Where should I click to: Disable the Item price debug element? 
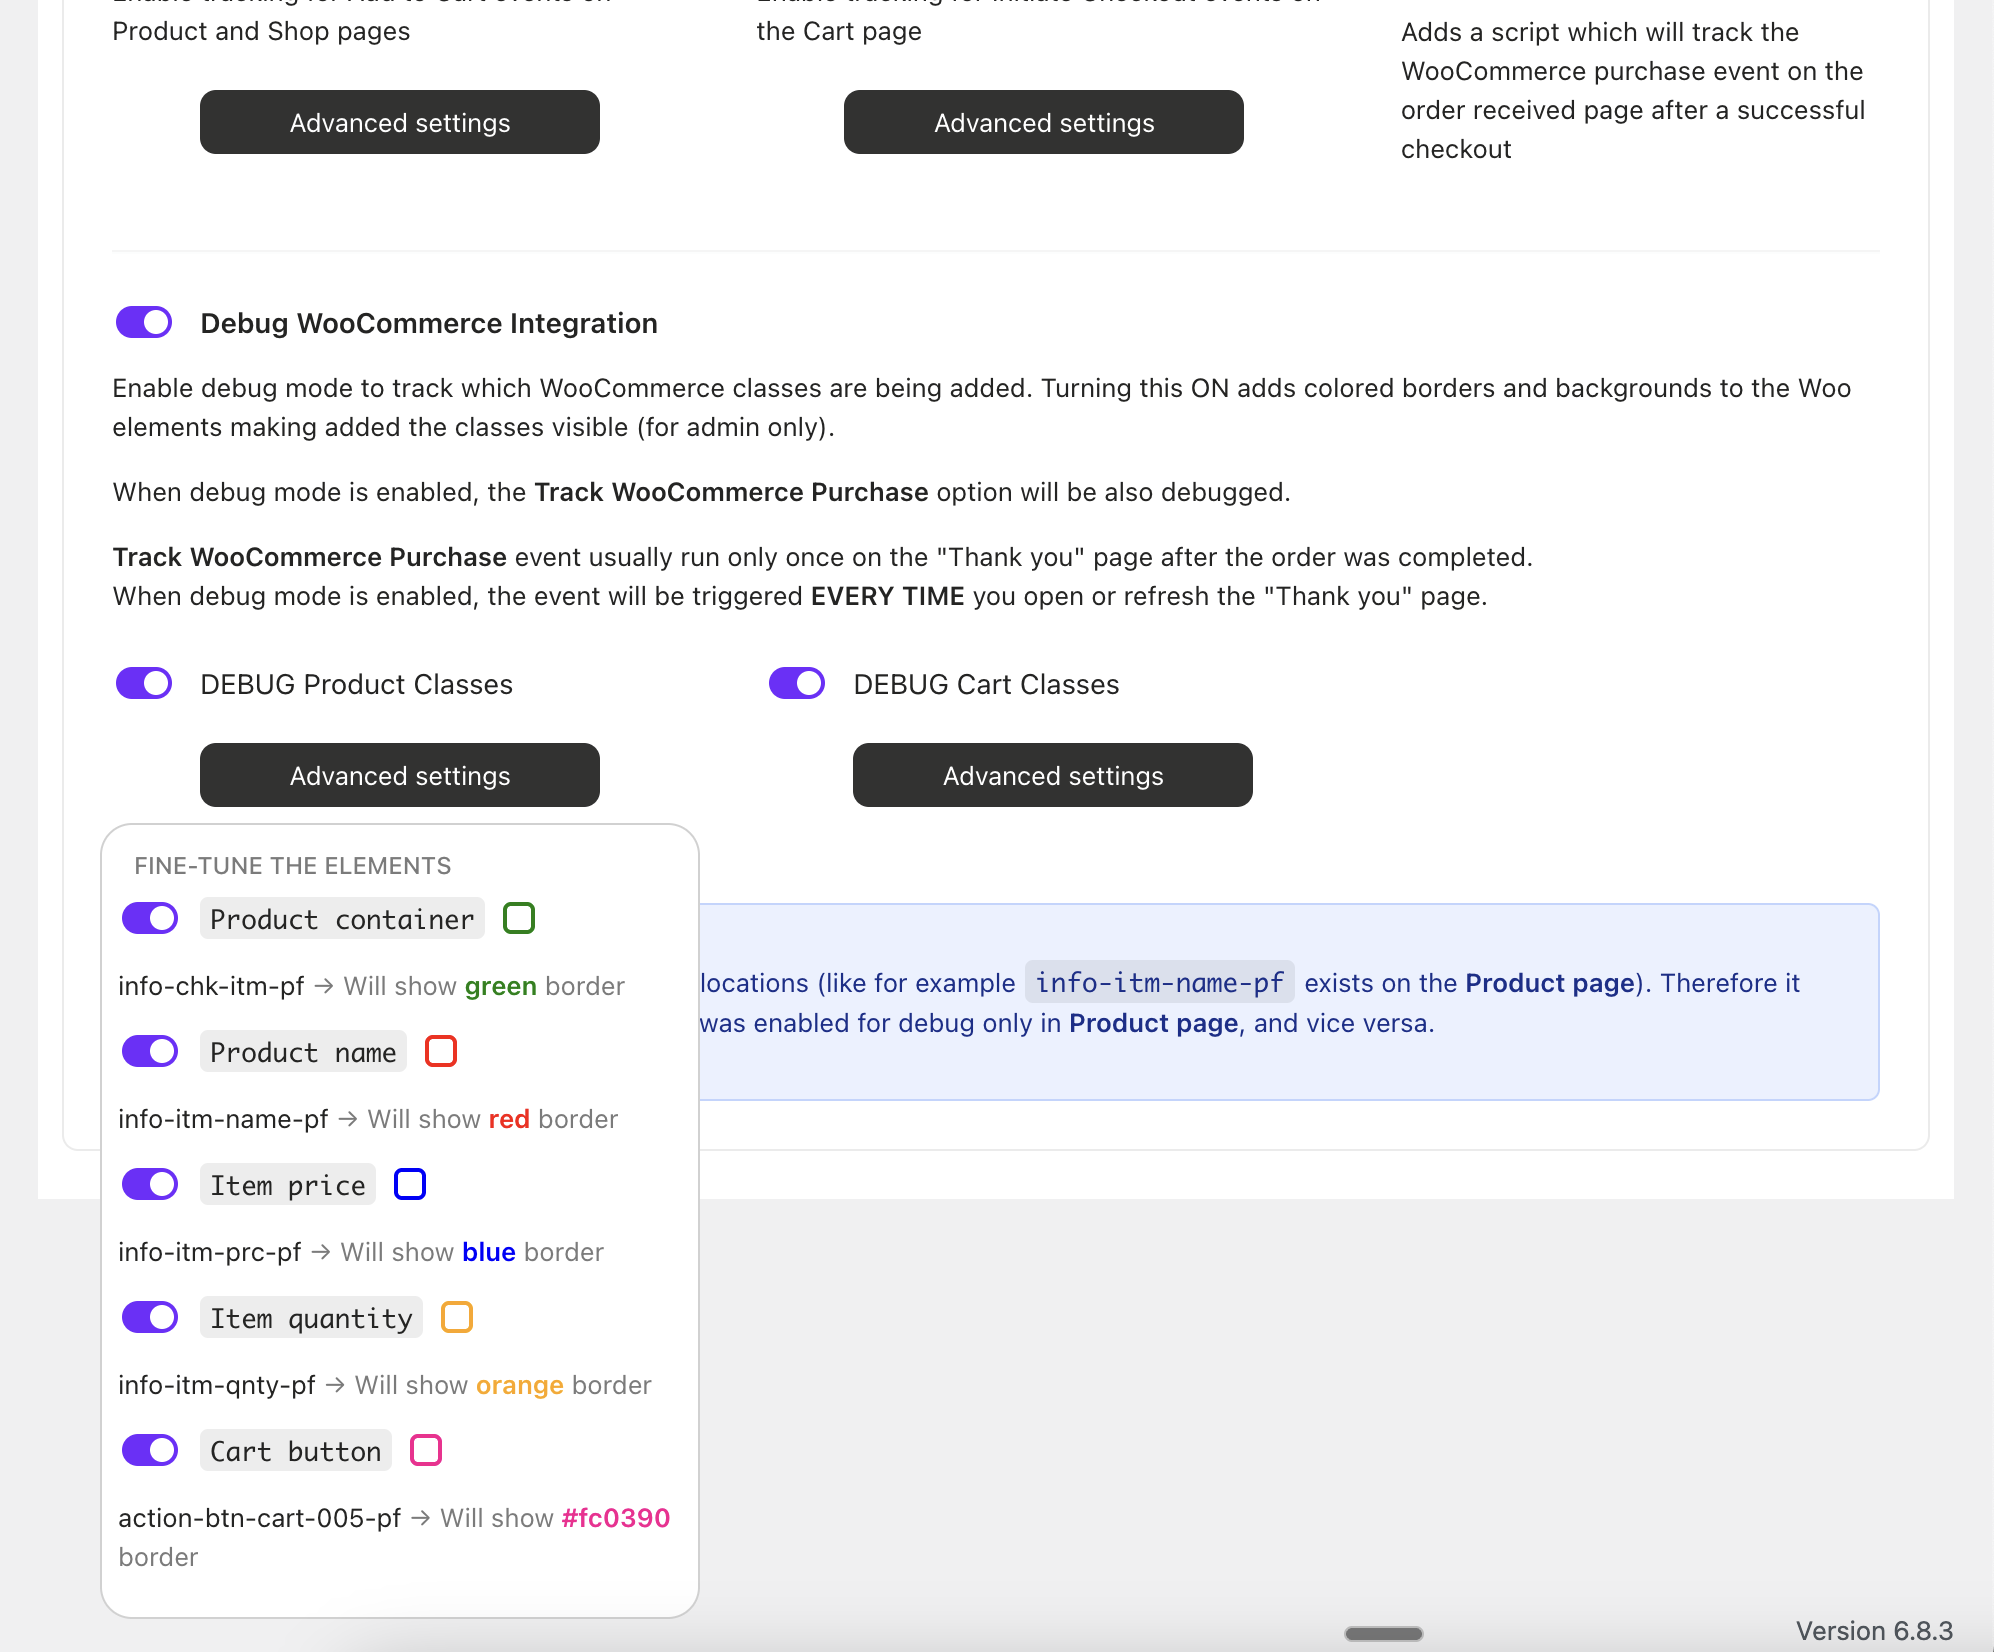point(150,1184)
